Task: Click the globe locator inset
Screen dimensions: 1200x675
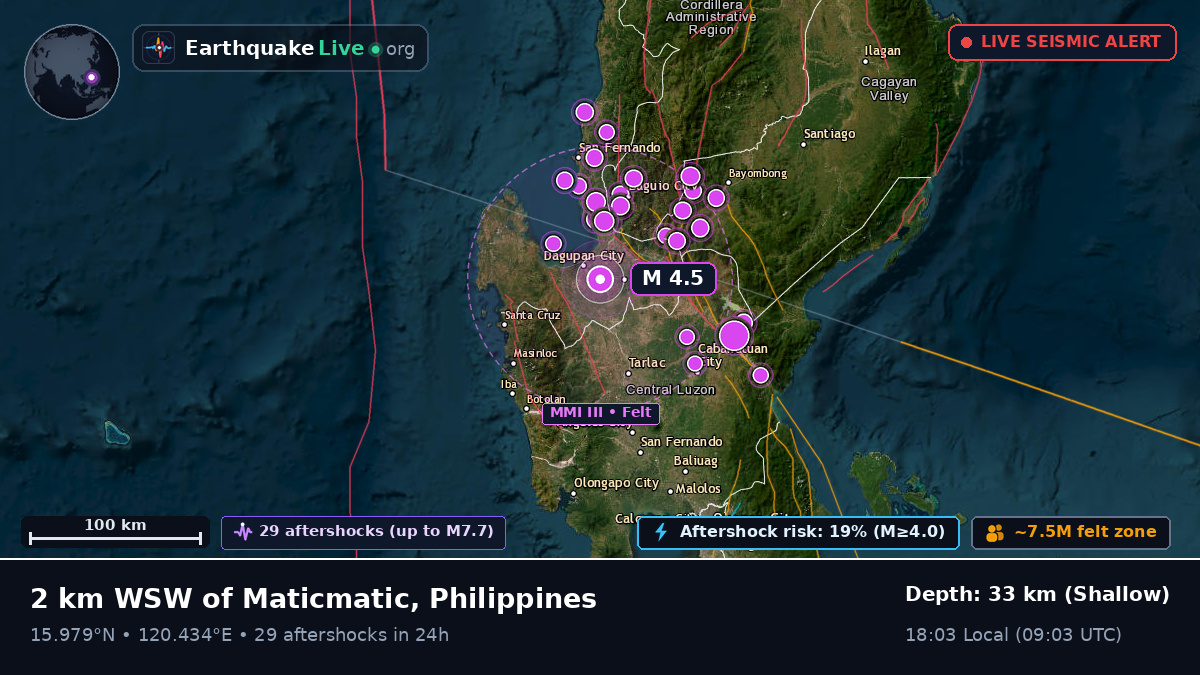Action: click(72, 72)
